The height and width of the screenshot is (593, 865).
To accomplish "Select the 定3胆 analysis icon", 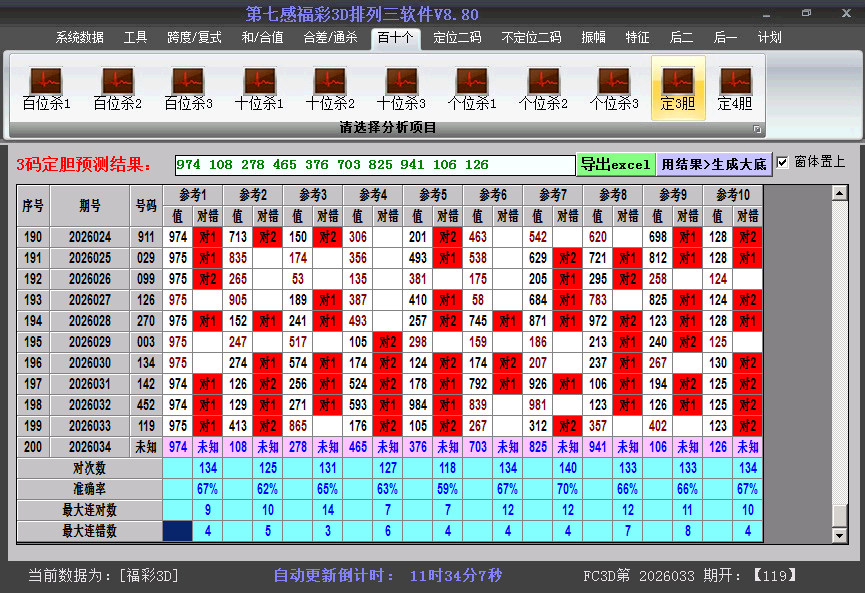I will pos(678,88).
